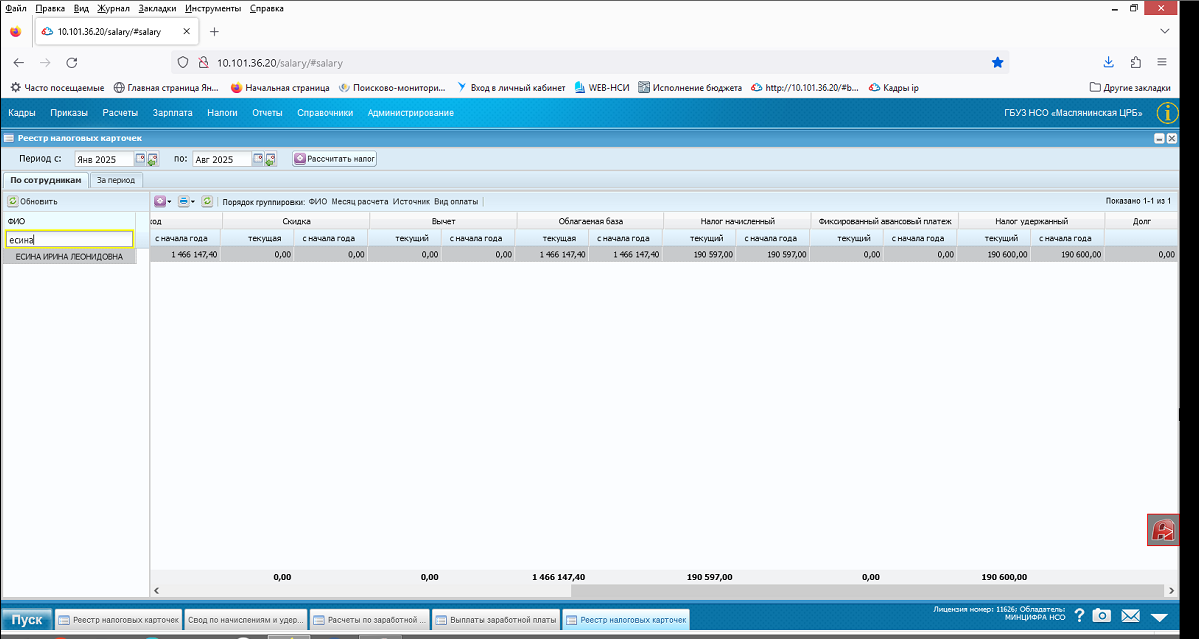Image resolution: width=1199 pixels, height=639 pixels.
Task: Open the Налоги menu
Action: click(x=223, y=113)
